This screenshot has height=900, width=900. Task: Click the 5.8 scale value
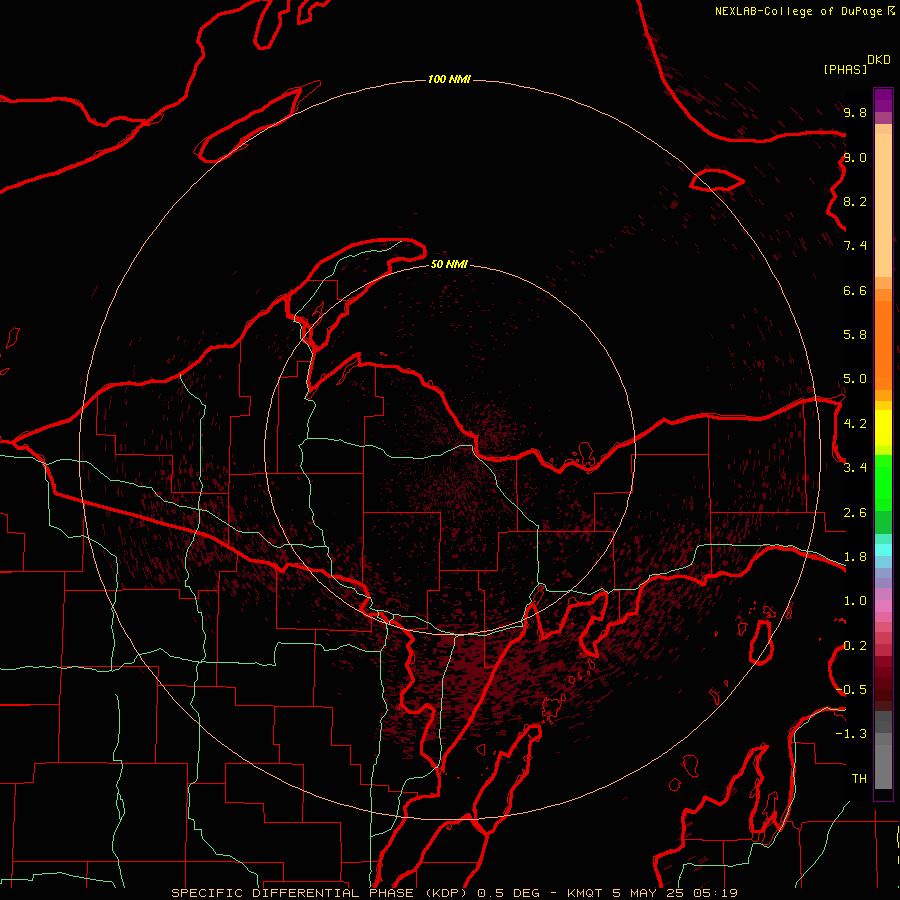click(855, 335)
